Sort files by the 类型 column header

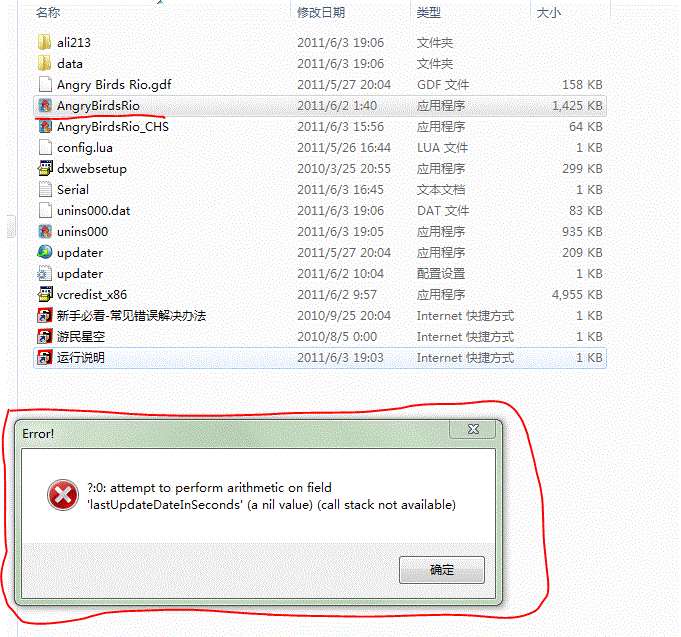pyautogui.click(x=429, y=12)
